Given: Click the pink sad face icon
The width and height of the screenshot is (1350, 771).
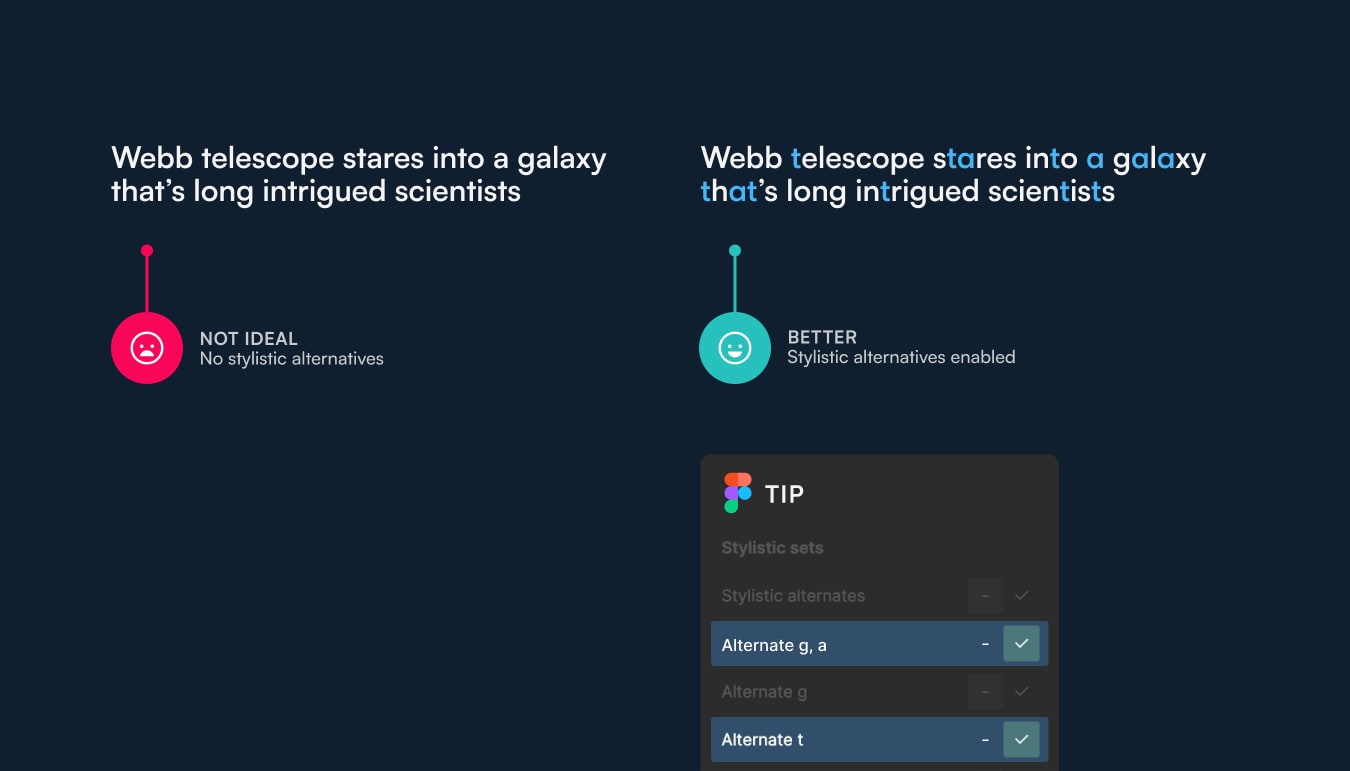Looking at the screenshot, I should (147, 347).
